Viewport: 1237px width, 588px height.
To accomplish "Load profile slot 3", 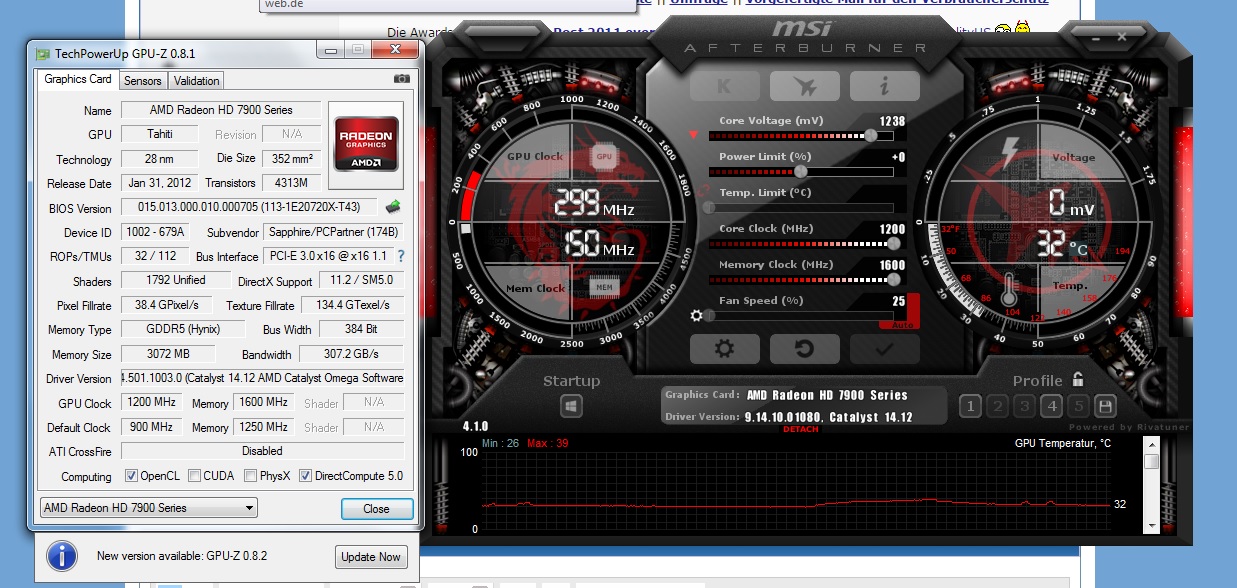I will pos(1024,406).
